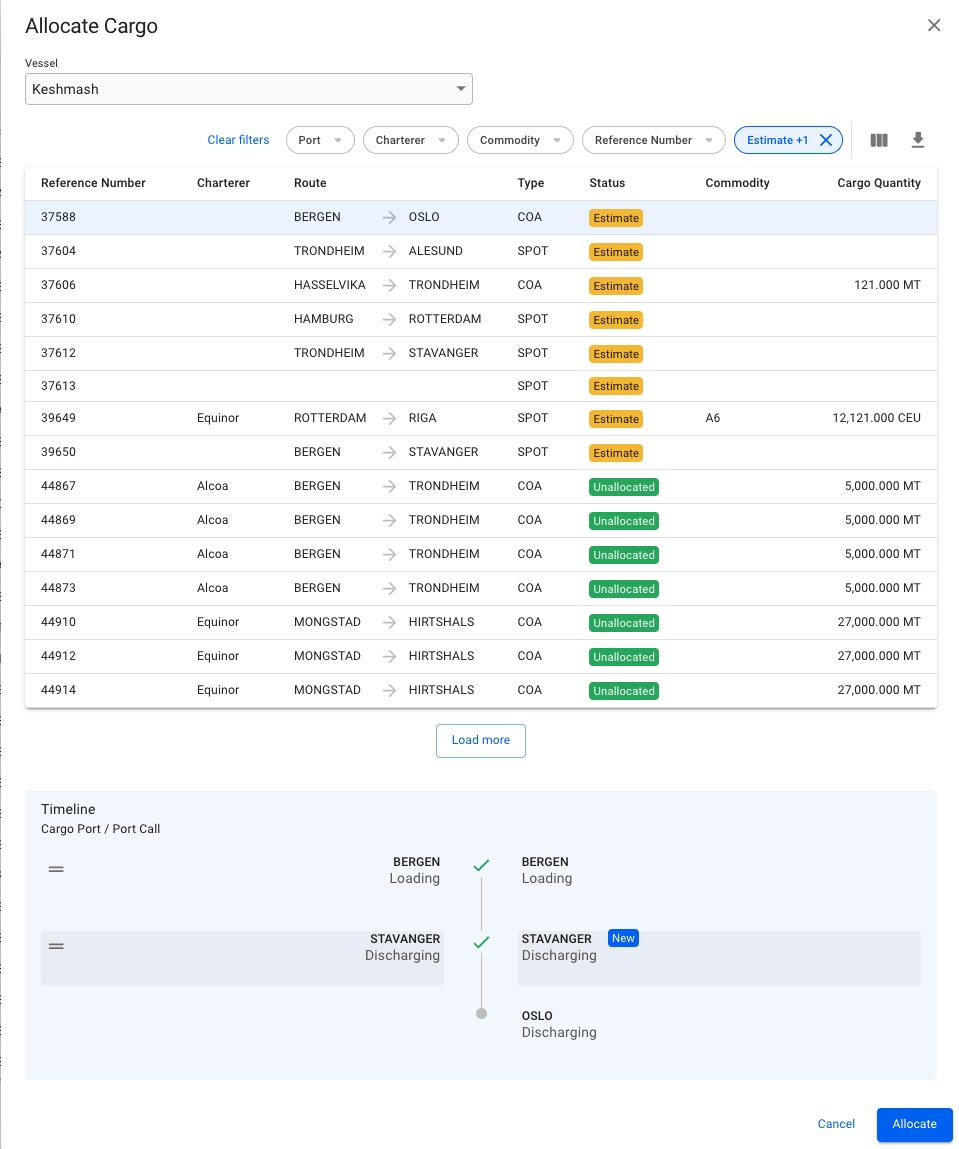
Task: Click the green checkmark beside Stavanger Discharging
Action: (x=481, y=943)
